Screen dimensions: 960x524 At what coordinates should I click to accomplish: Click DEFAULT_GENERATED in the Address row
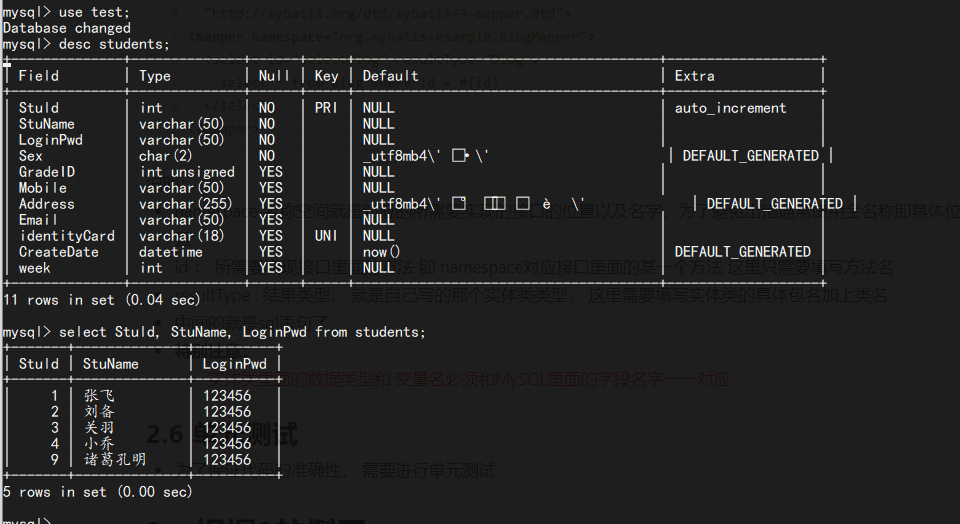pos(774,204)
